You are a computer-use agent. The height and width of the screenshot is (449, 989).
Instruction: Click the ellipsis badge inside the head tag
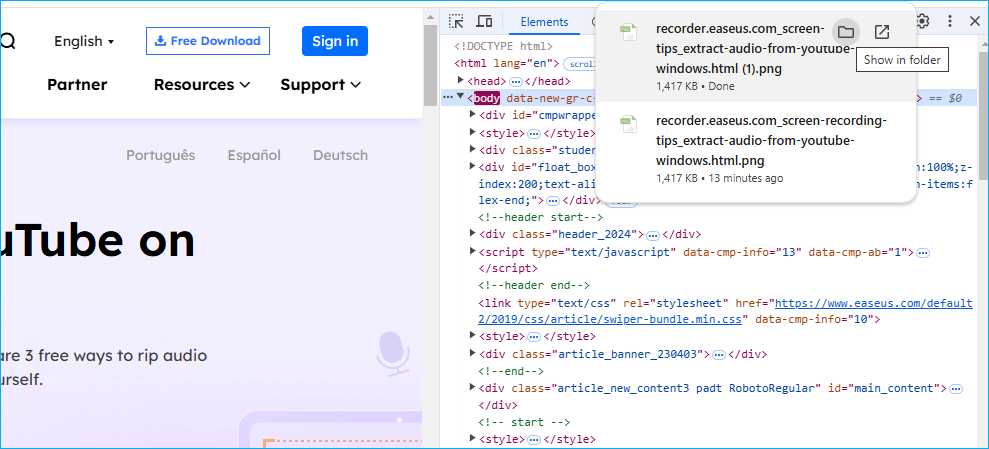point(515,81)
